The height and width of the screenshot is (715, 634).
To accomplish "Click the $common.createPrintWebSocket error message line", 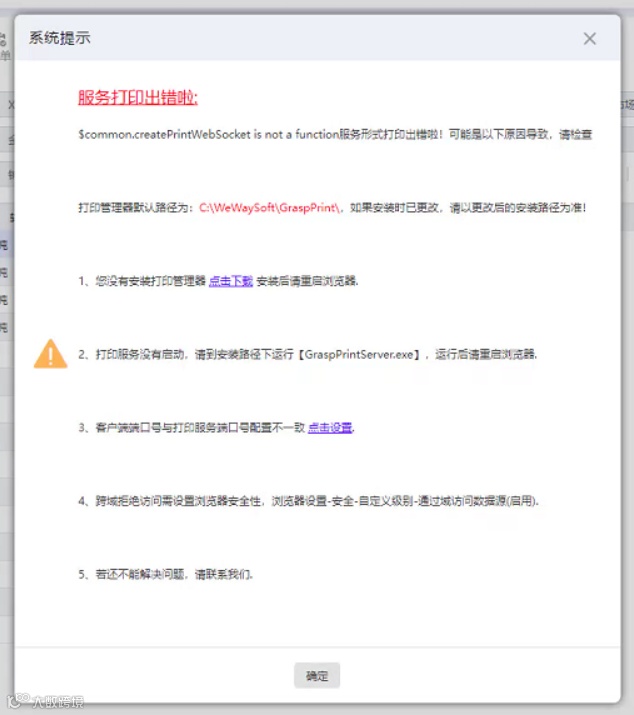I will (335, 135).
